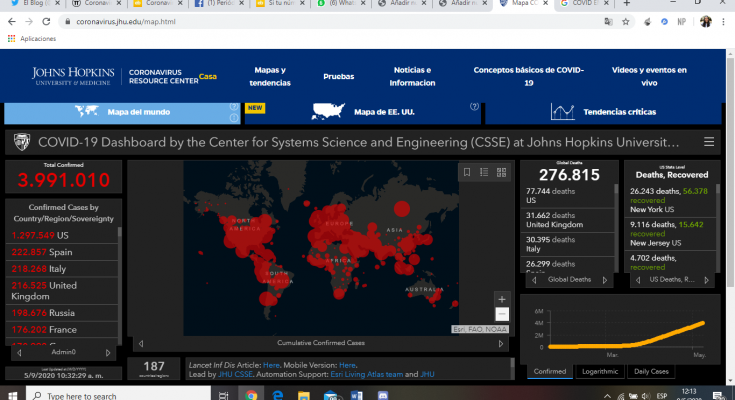This screenshot has height=400, width=735.
Task: Select the Mapa de EE. UU. tab
Action: click(363, 113)
